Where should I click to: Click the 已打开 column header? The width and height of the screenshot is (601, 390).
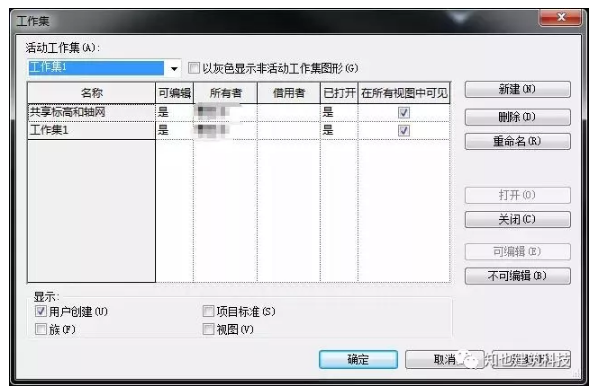point(339,93)
